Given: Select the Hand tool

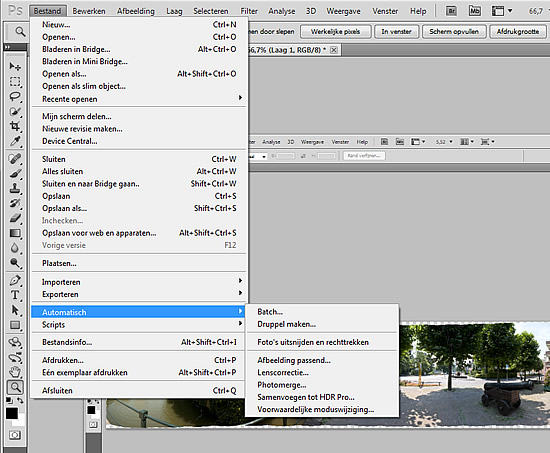Looking at the screenshot, I should point(15,372).
